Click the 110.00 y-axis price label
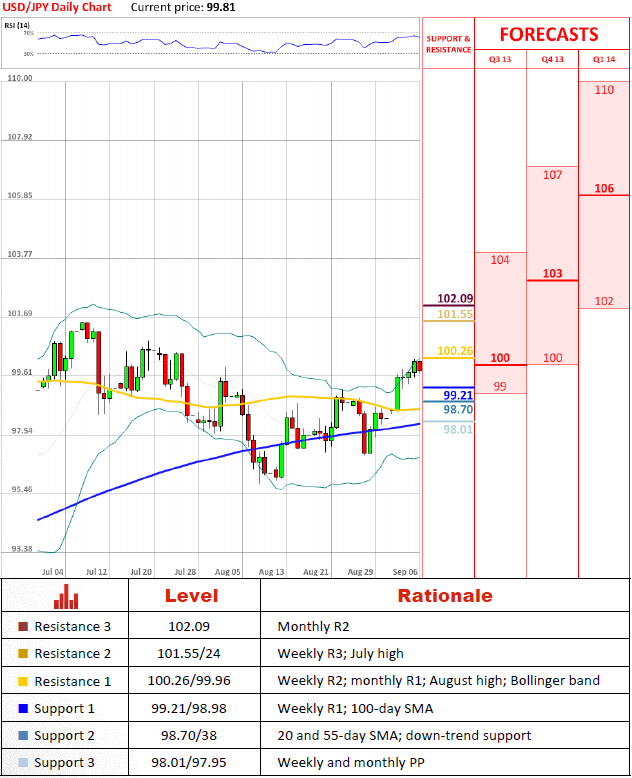This screenshot has height=778, width=632. coord(20,78)
